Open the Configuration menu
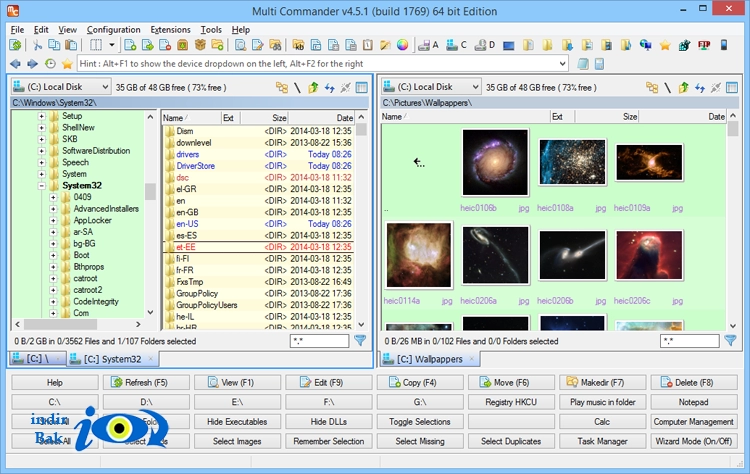This screenshot has height=474, width=750. pos(113,30)
